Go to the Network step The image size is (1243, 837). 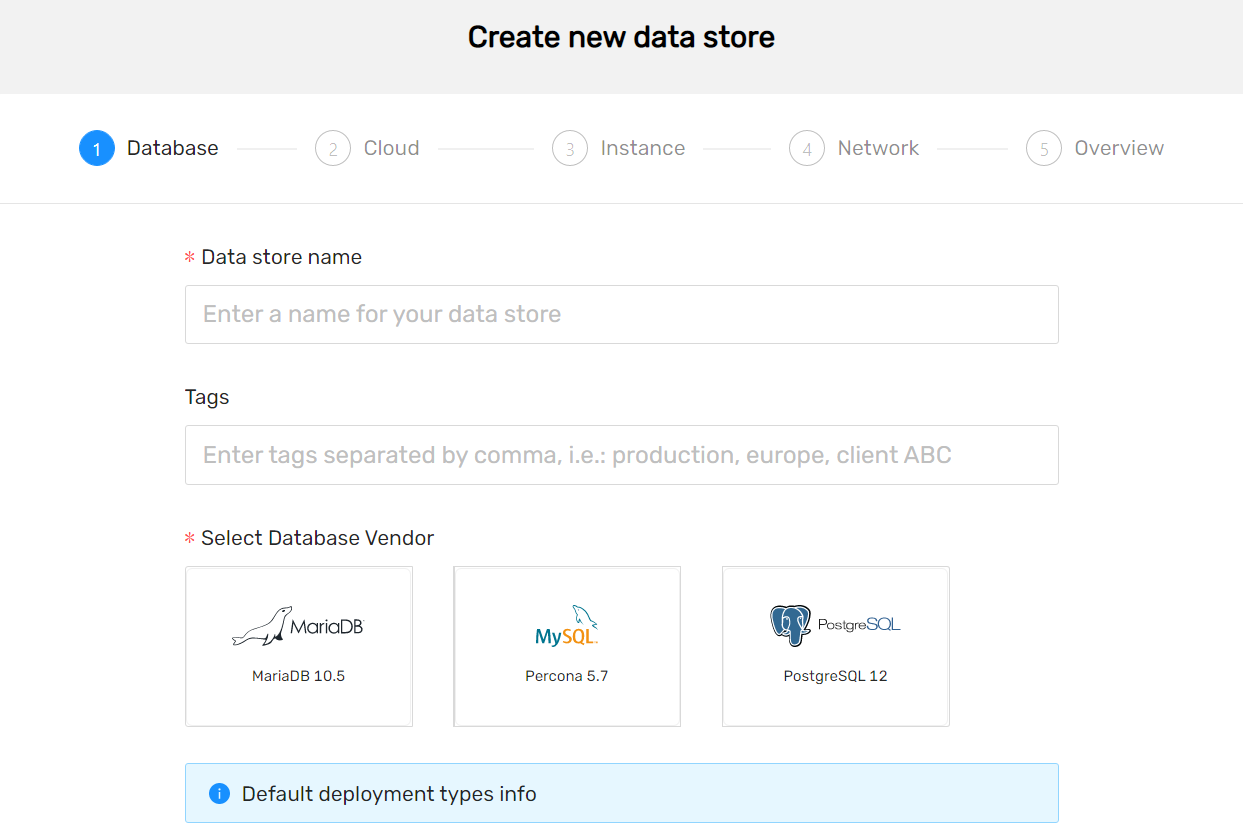[878, 147]
